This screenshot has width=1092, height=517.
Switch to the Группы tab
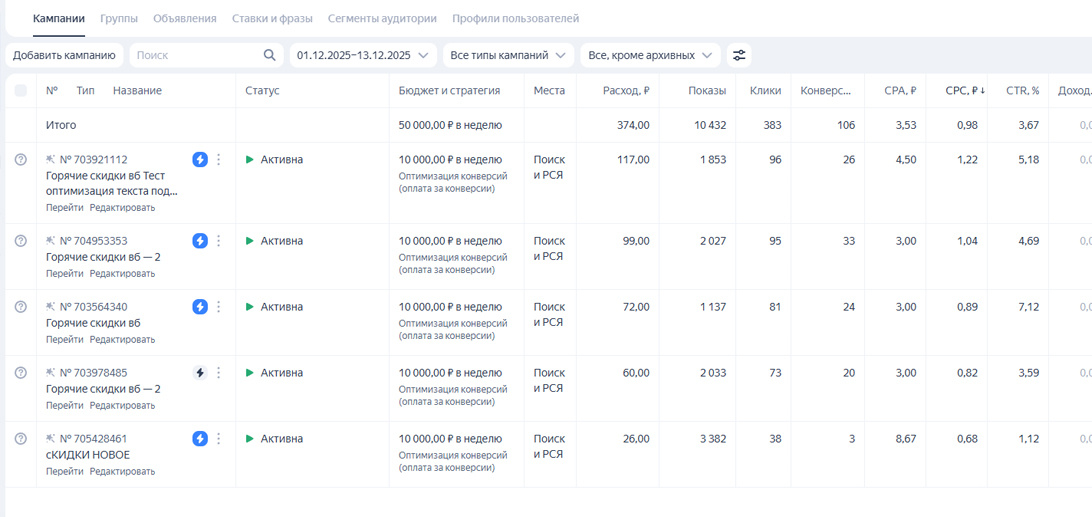tap(119, 18)
